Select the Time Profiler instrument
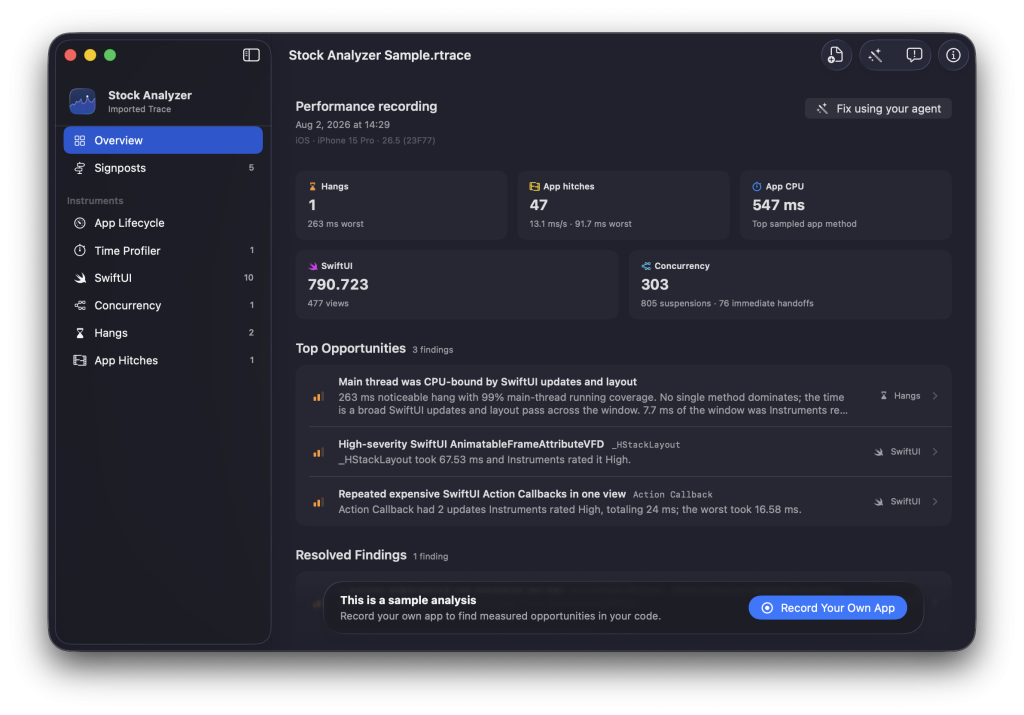The height and width of the screenshot is (715, 1024). coord(163,250)
